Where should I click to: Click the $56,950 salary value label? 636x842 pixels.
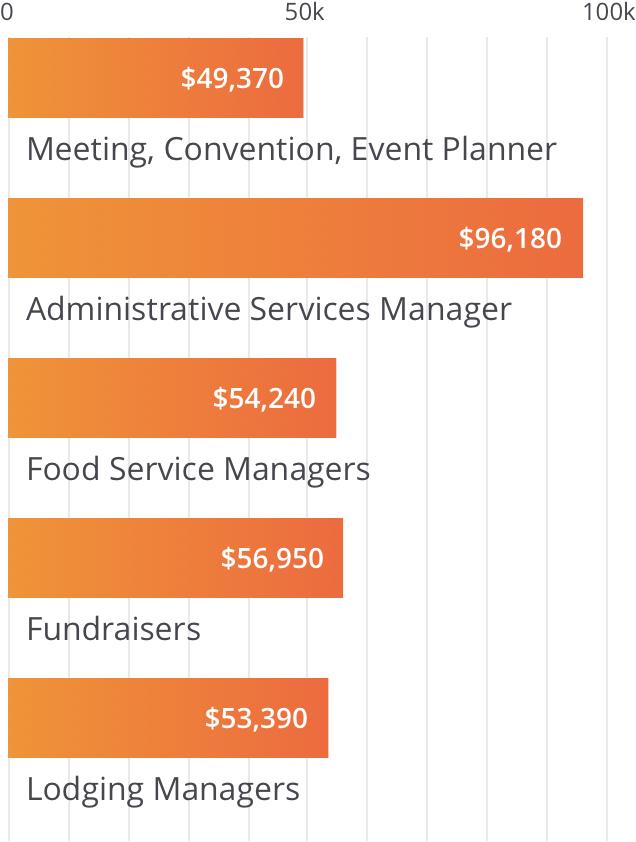(272, 557)
